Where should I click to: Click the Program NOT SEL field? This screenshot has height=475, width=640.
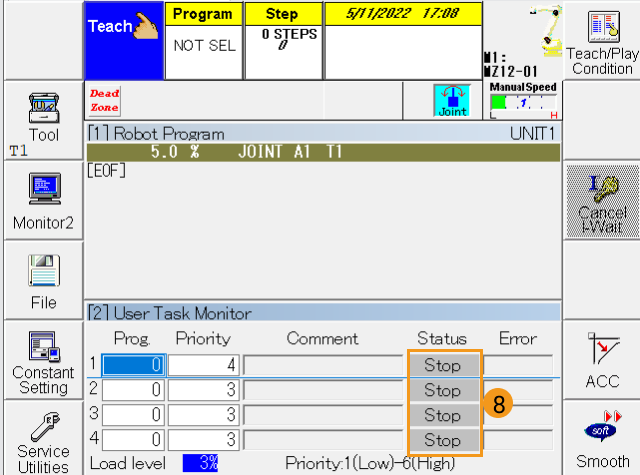(204, 41)
